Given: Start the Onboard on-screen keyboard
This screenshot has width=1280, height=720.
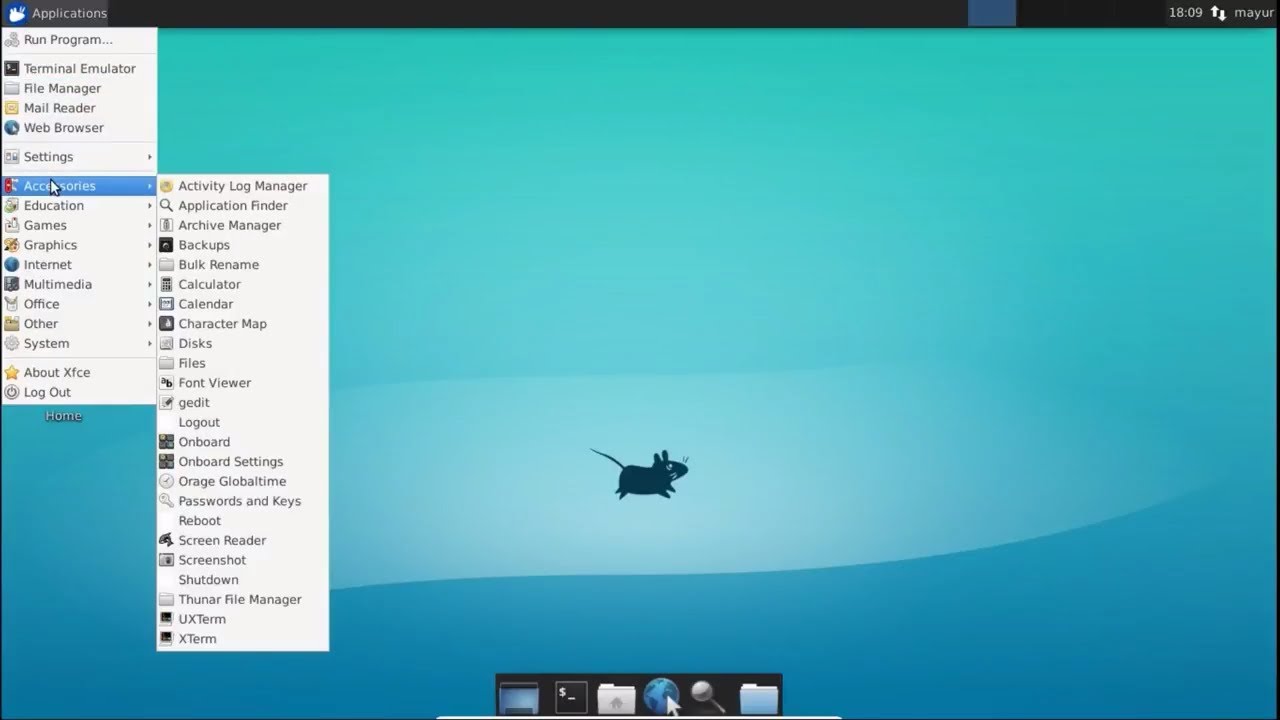Looking at the screenshot, I should (243, 442).
